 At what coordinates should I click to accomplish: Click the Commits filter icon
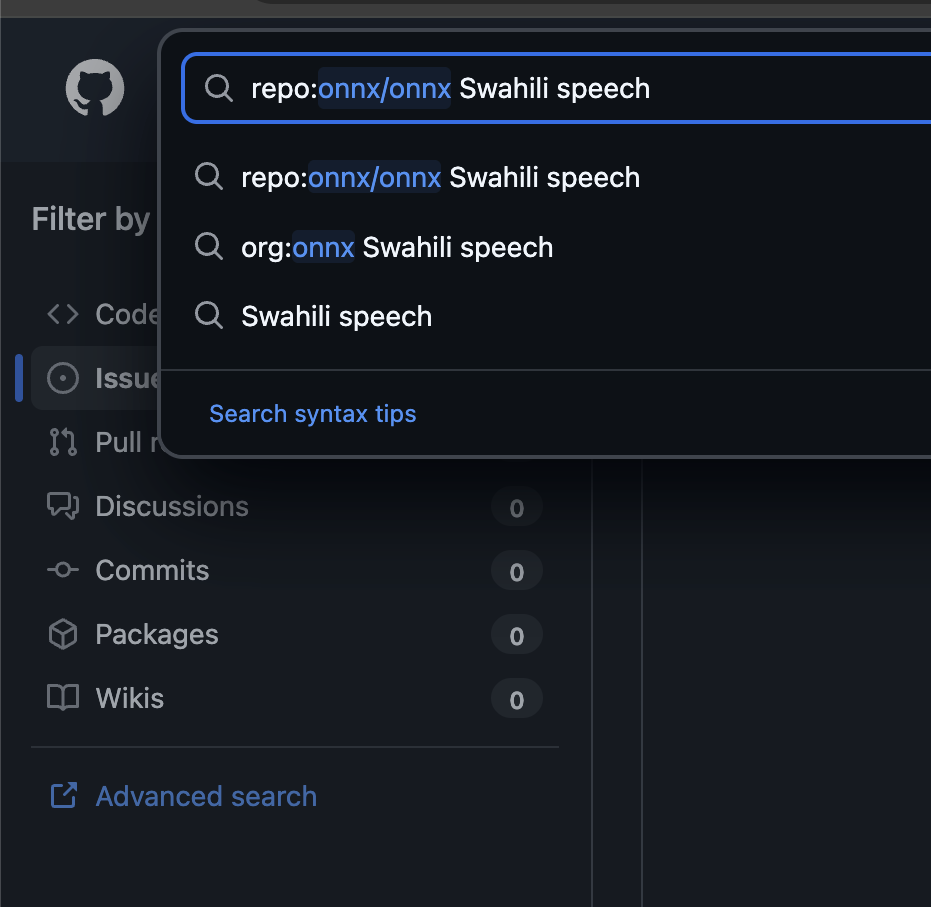coord(63,570)
